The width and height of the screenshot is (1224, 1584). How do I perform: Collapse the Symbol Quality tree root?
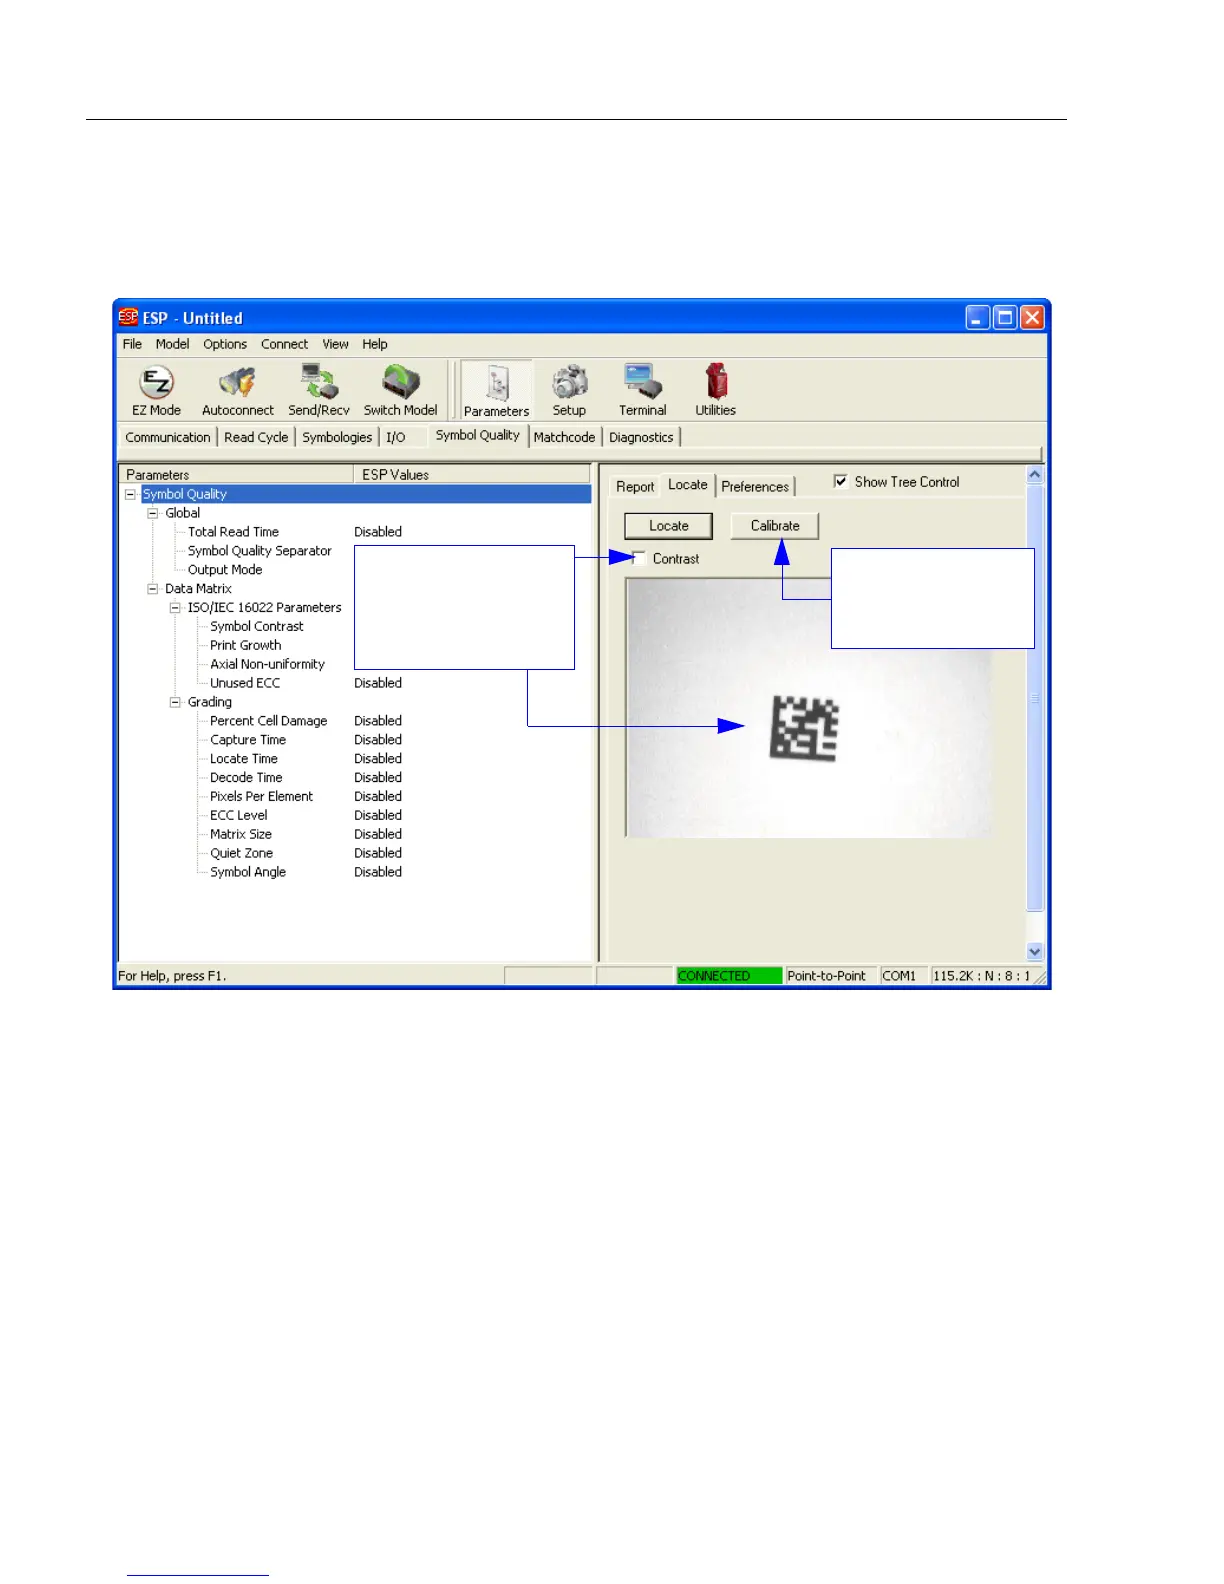point(130,494)
